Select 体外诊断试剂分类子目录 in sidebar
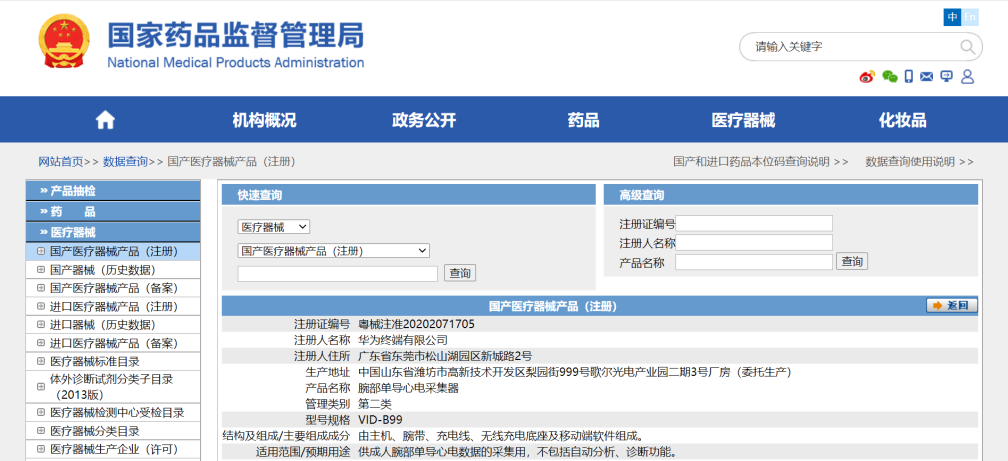Screen dimensions: 1008x461 coord(111,386)
